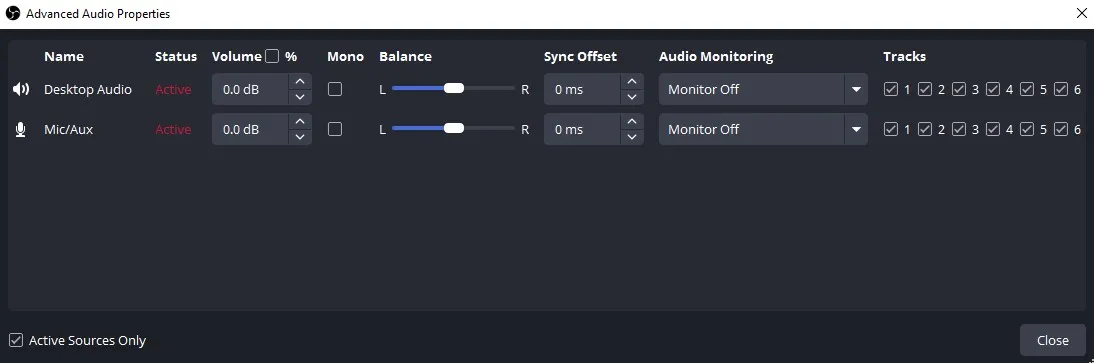Close the Advanced Audio Properties window
This screenshot has height=363, width=1094.
pyautogui.click(x=1081, y=13)
